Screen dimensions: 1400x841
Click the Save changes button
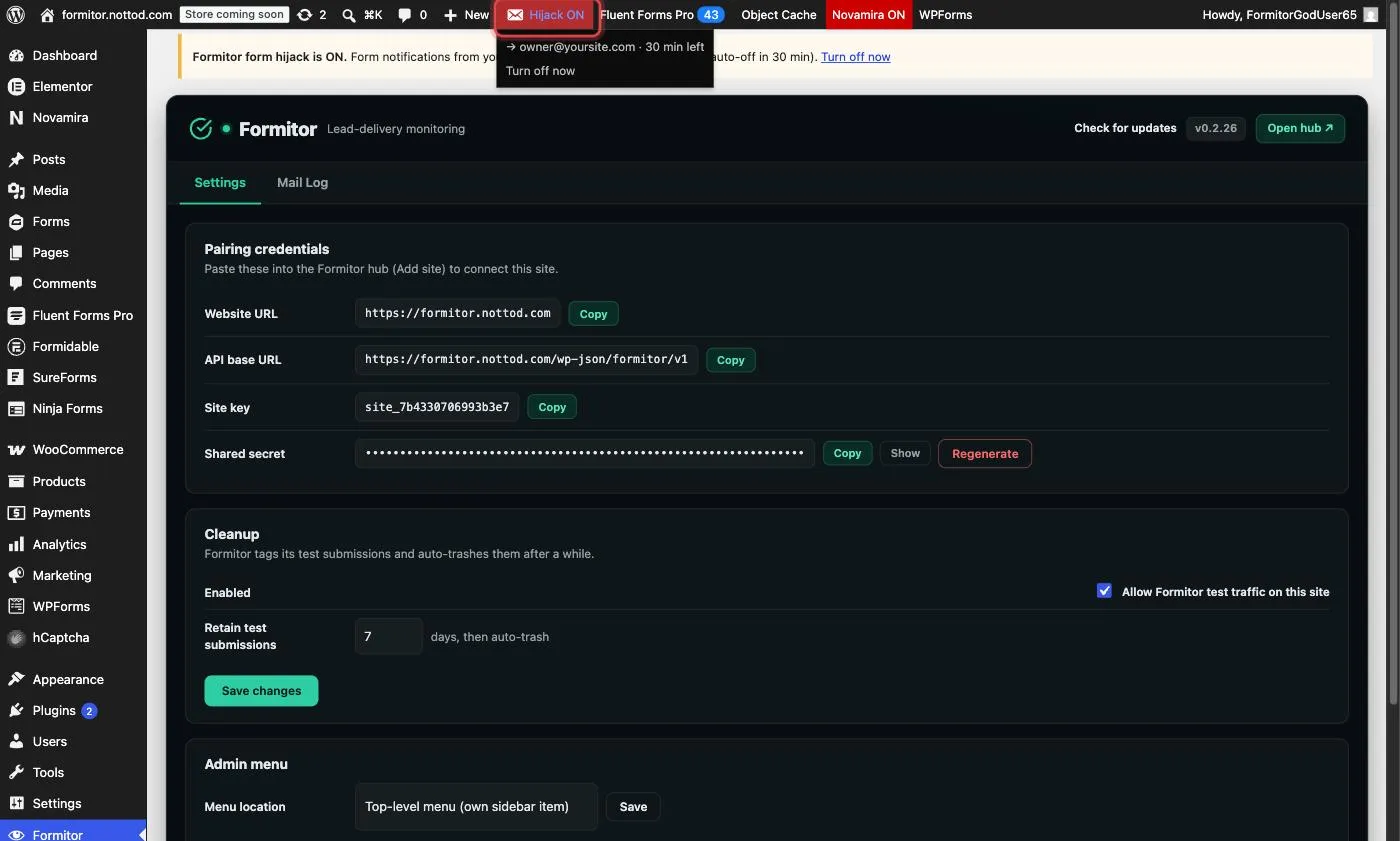(261, 690)
